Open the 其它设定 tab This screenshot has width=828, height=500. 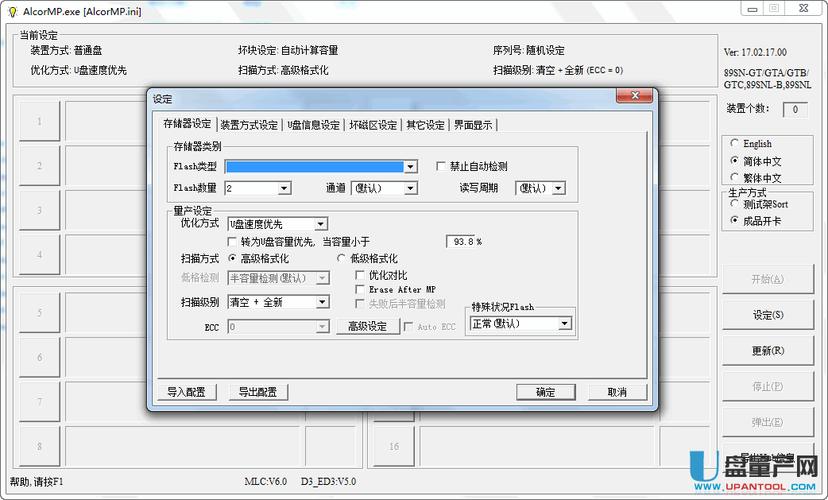pyautogui.click(x=425, y=125)
